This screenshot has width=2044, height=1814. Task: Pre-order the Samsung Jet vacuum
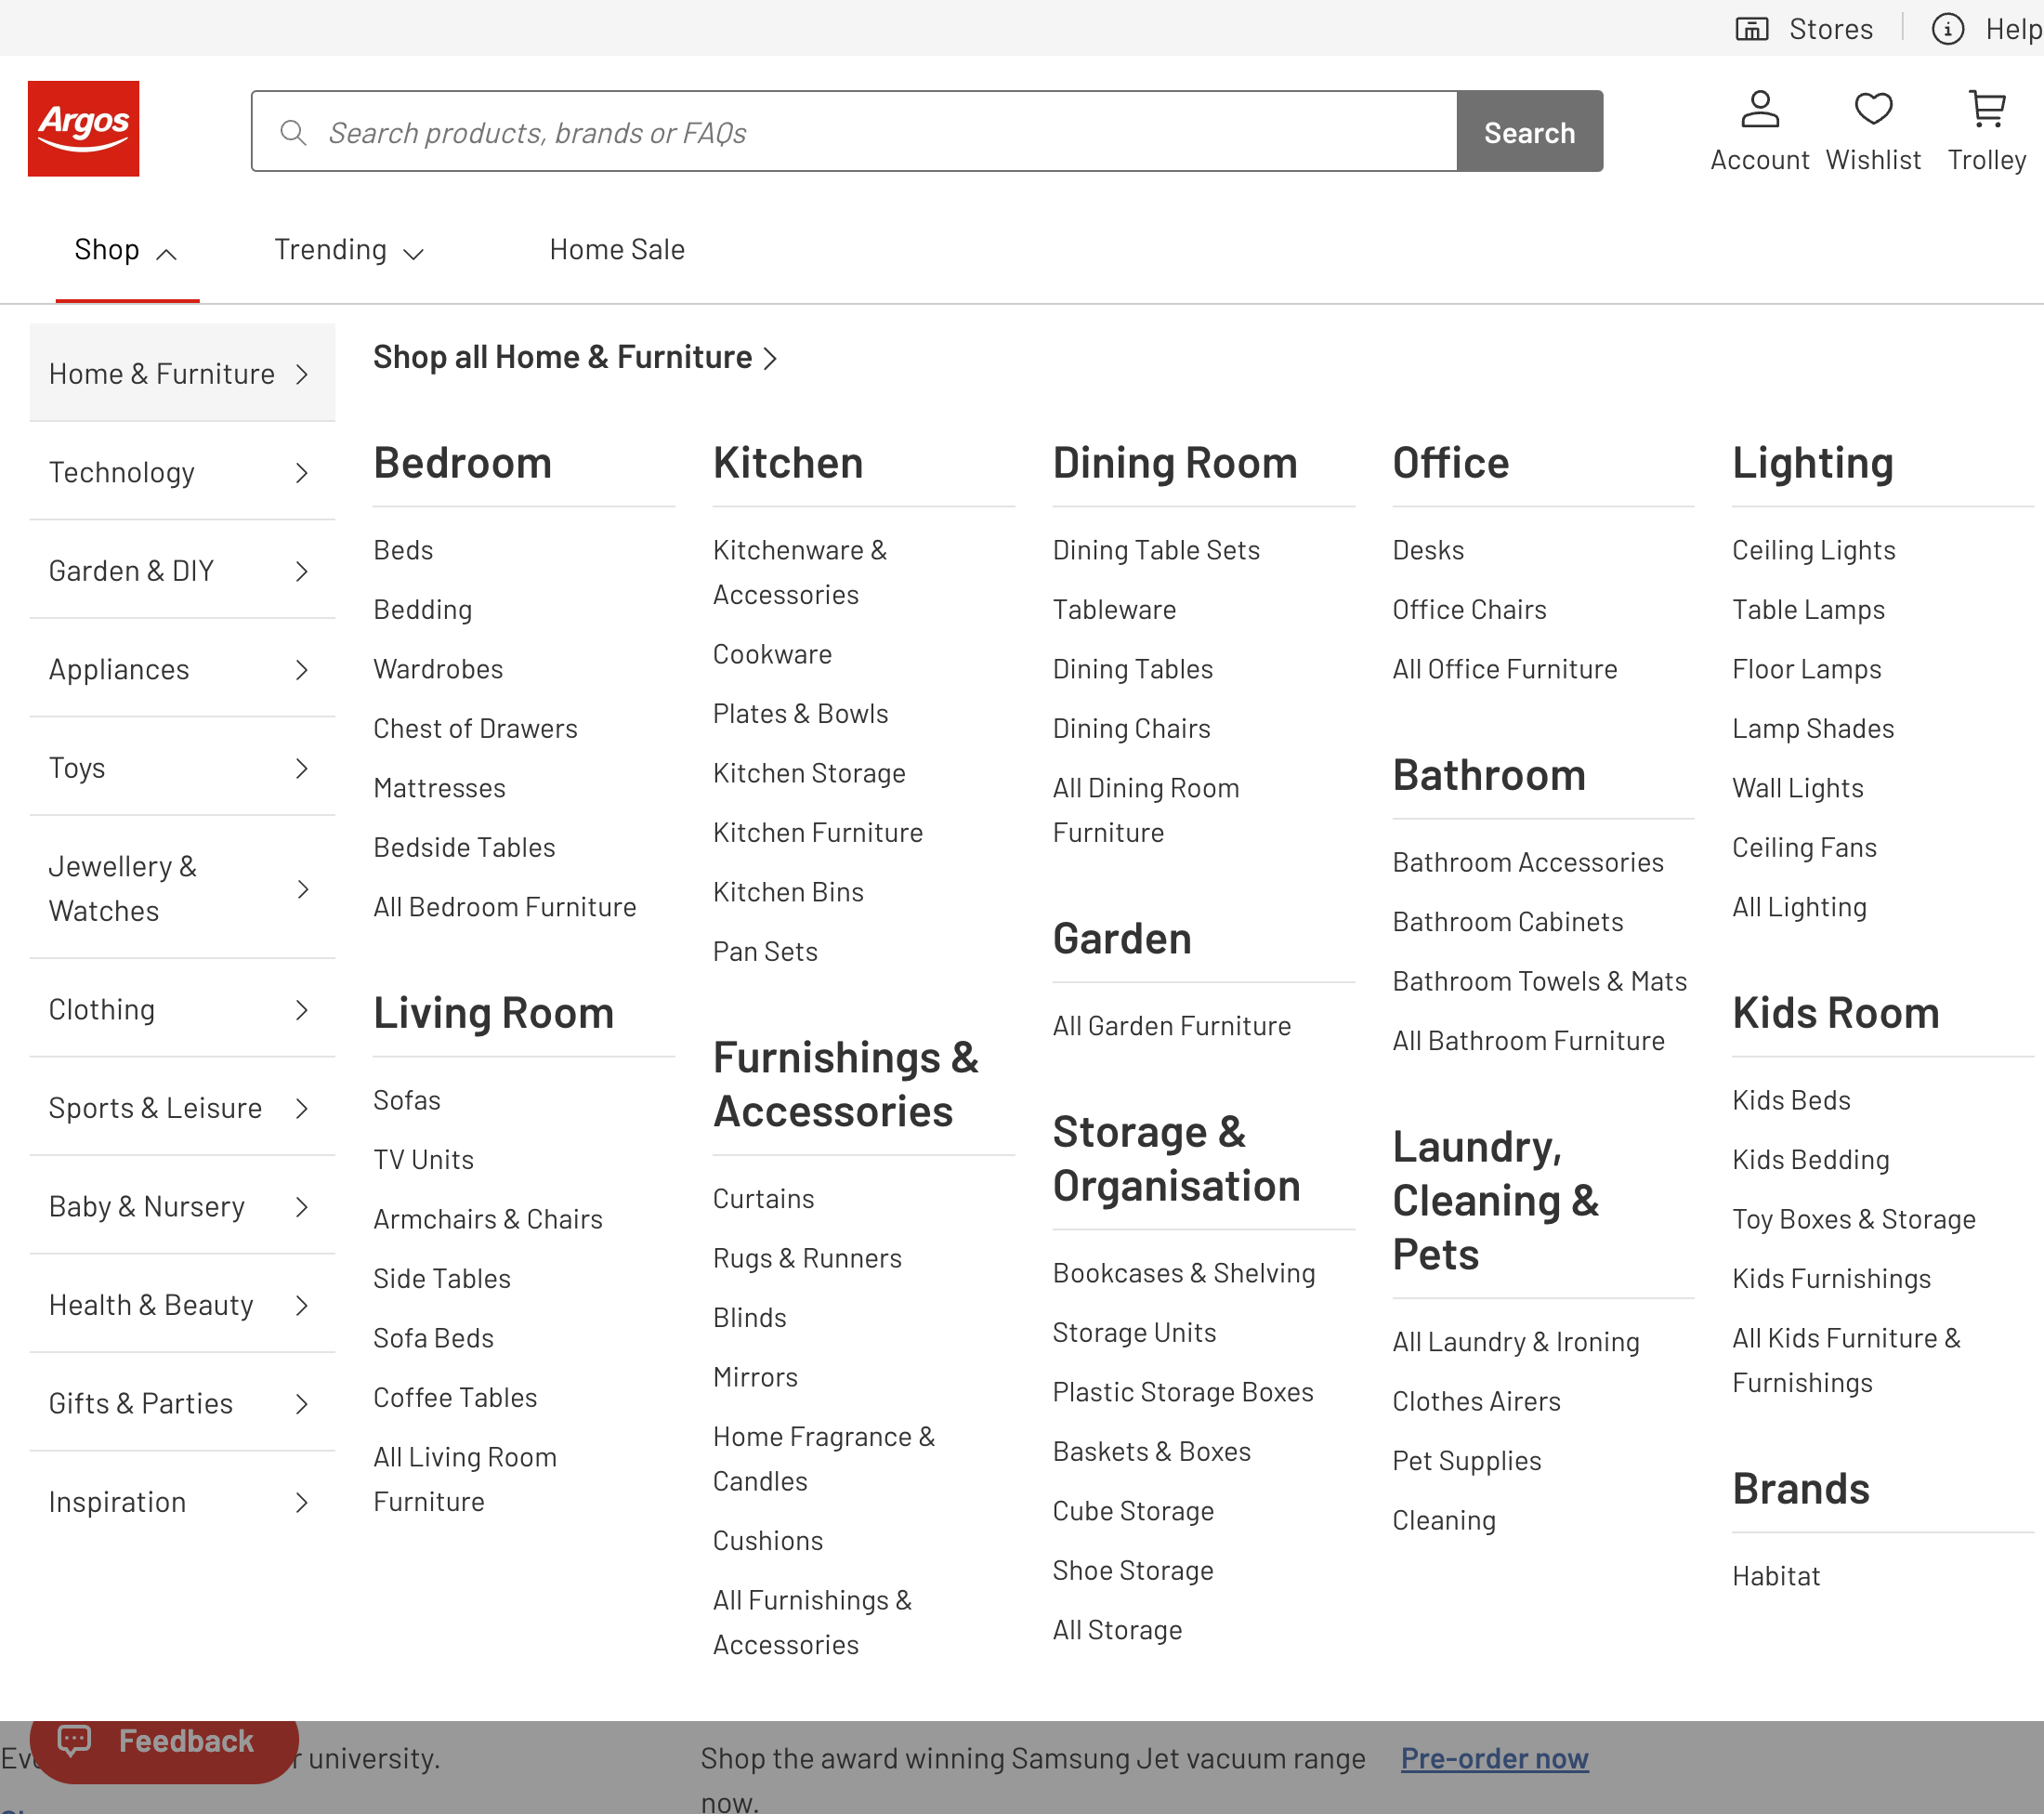[x=1493, y=1758]
